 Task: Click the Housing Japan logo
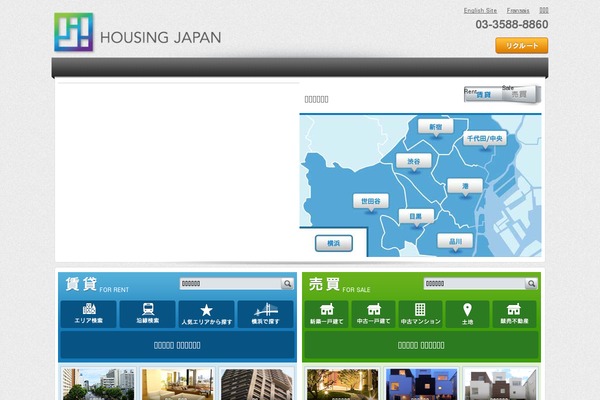click(138, 33)
